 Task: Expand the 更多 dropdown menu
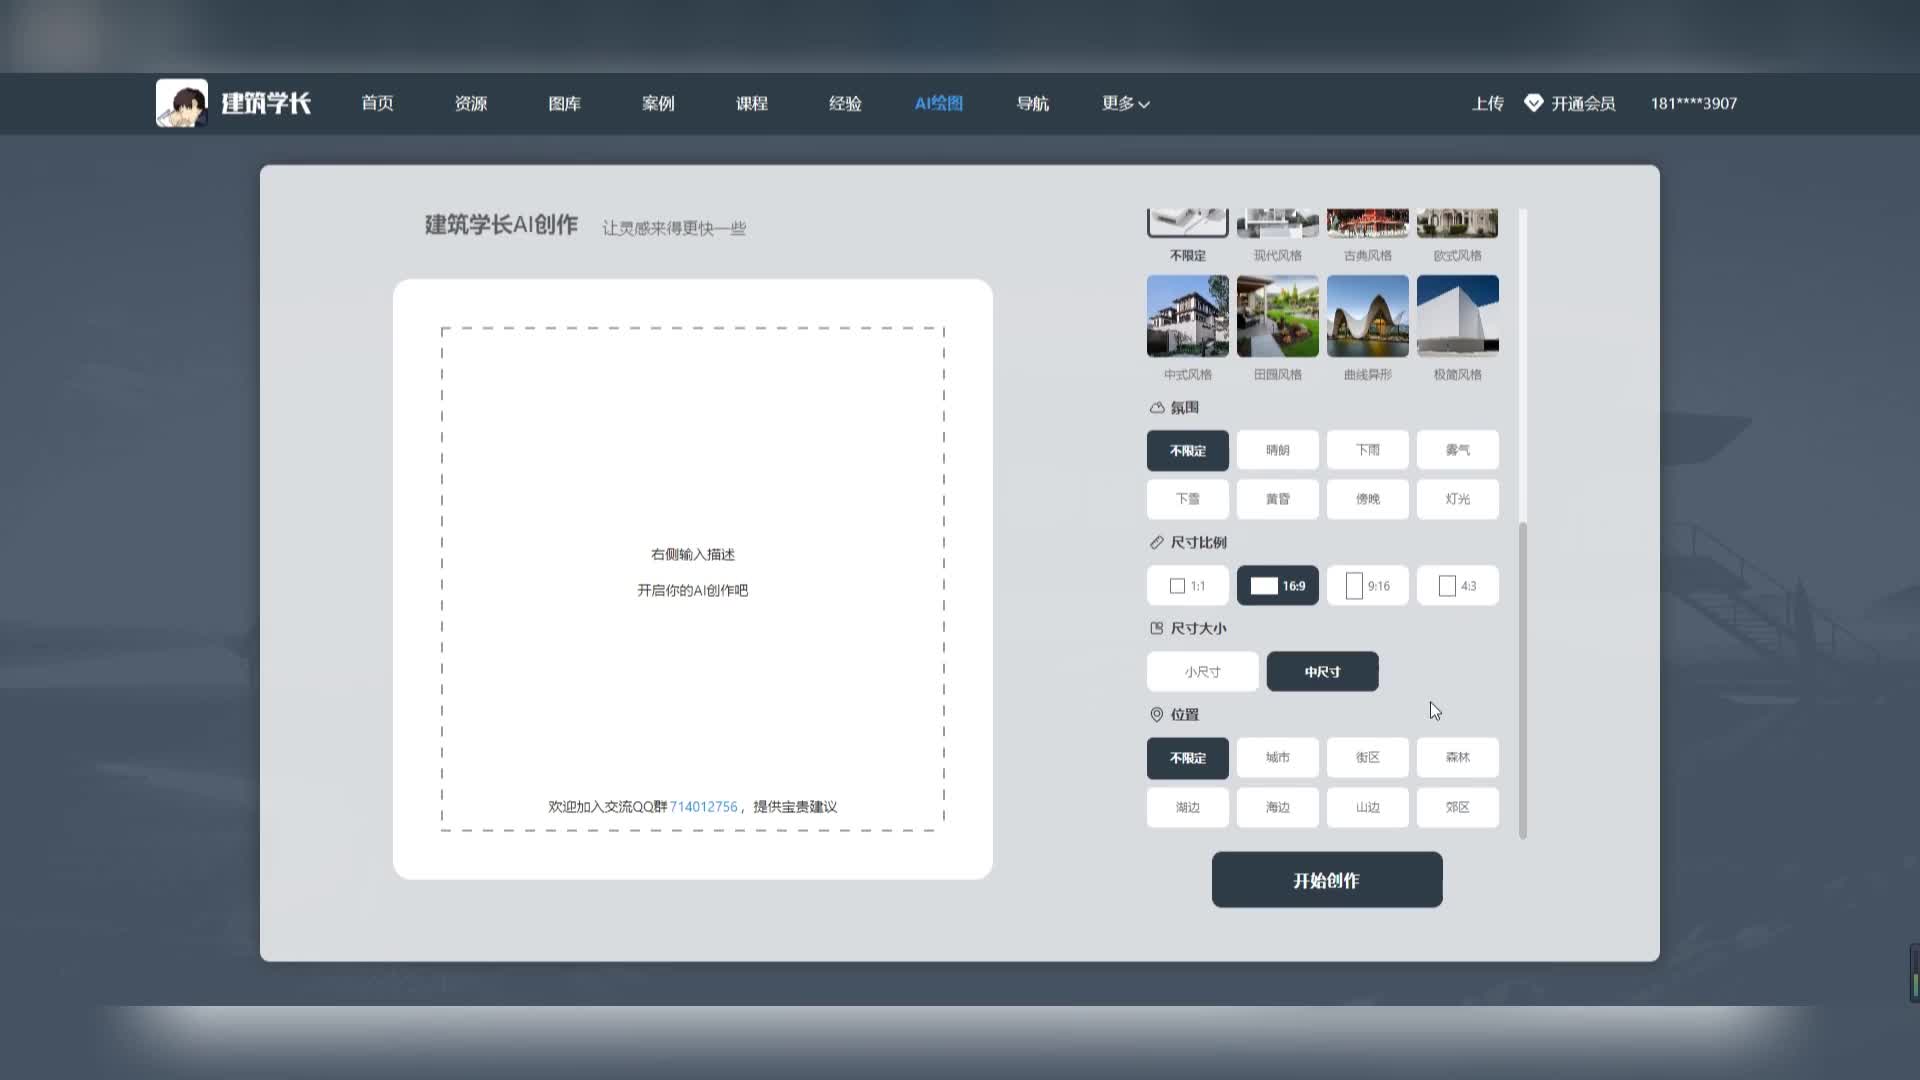tap(1125, 103)
